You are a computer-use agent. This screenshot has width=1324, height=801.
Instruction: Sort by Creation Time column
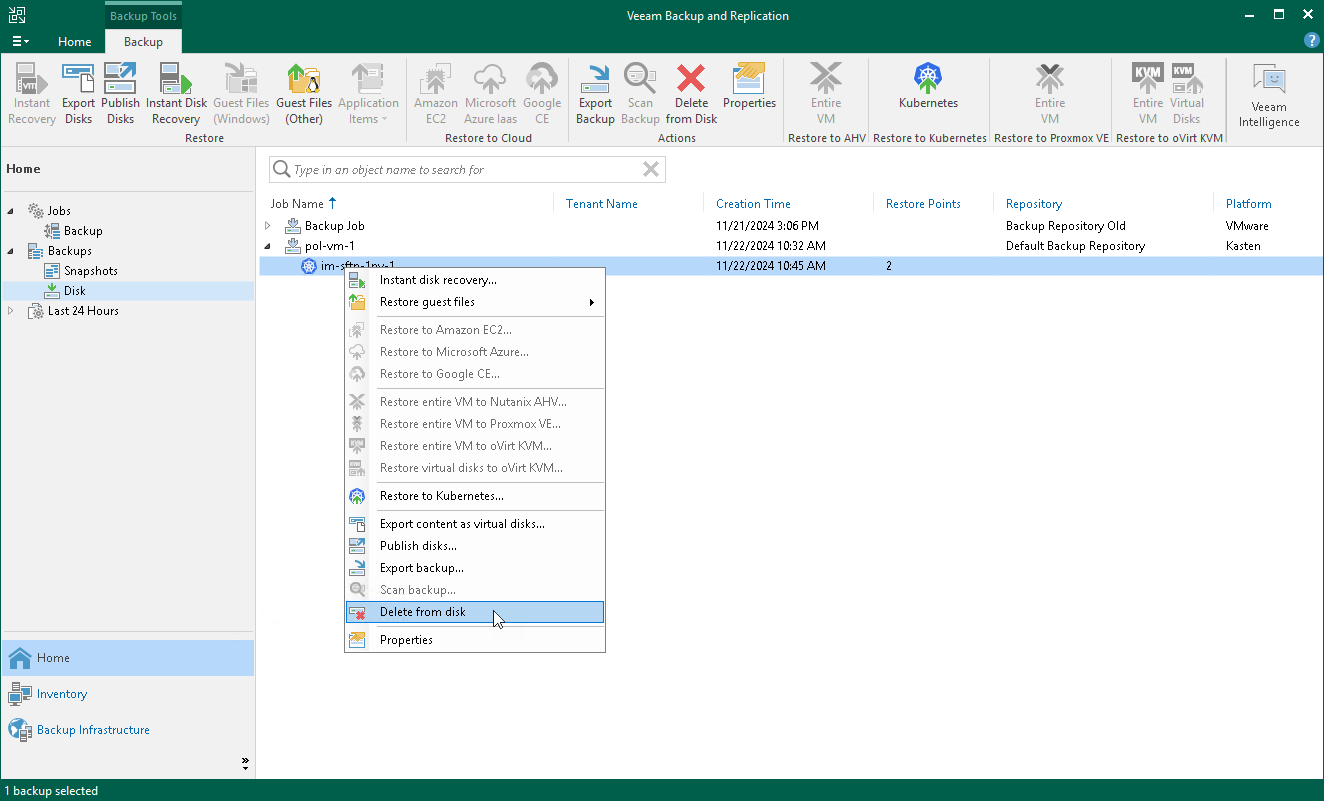tap(753, 204)
